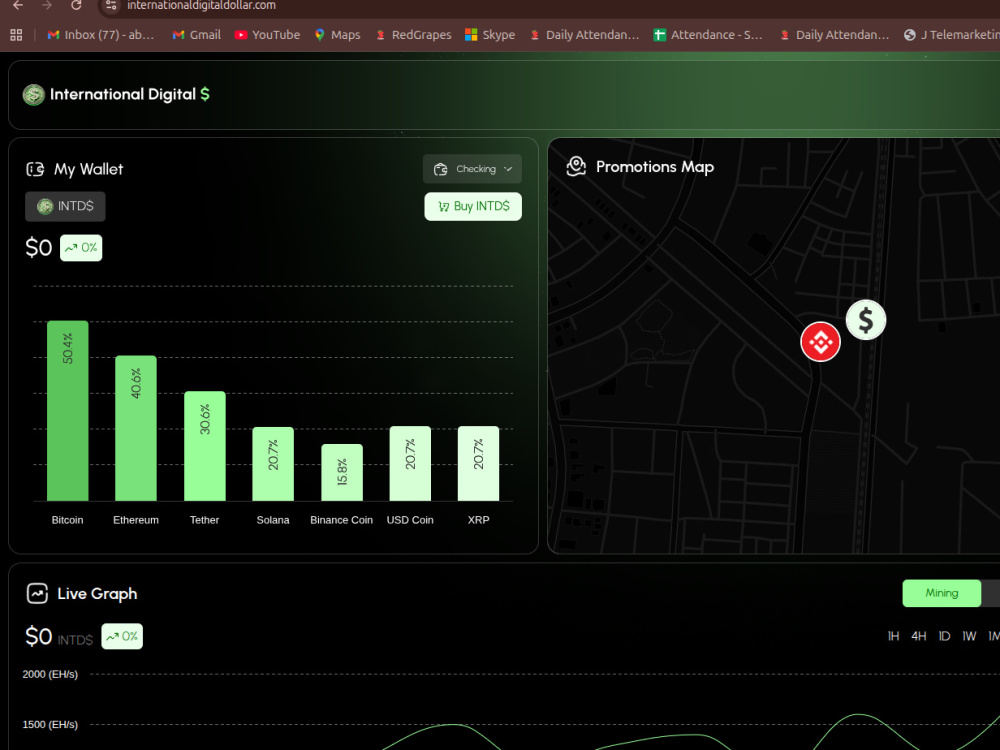Open the RedGrapes bookmark
1000x750 pixels.
click(x=413, y=35)
